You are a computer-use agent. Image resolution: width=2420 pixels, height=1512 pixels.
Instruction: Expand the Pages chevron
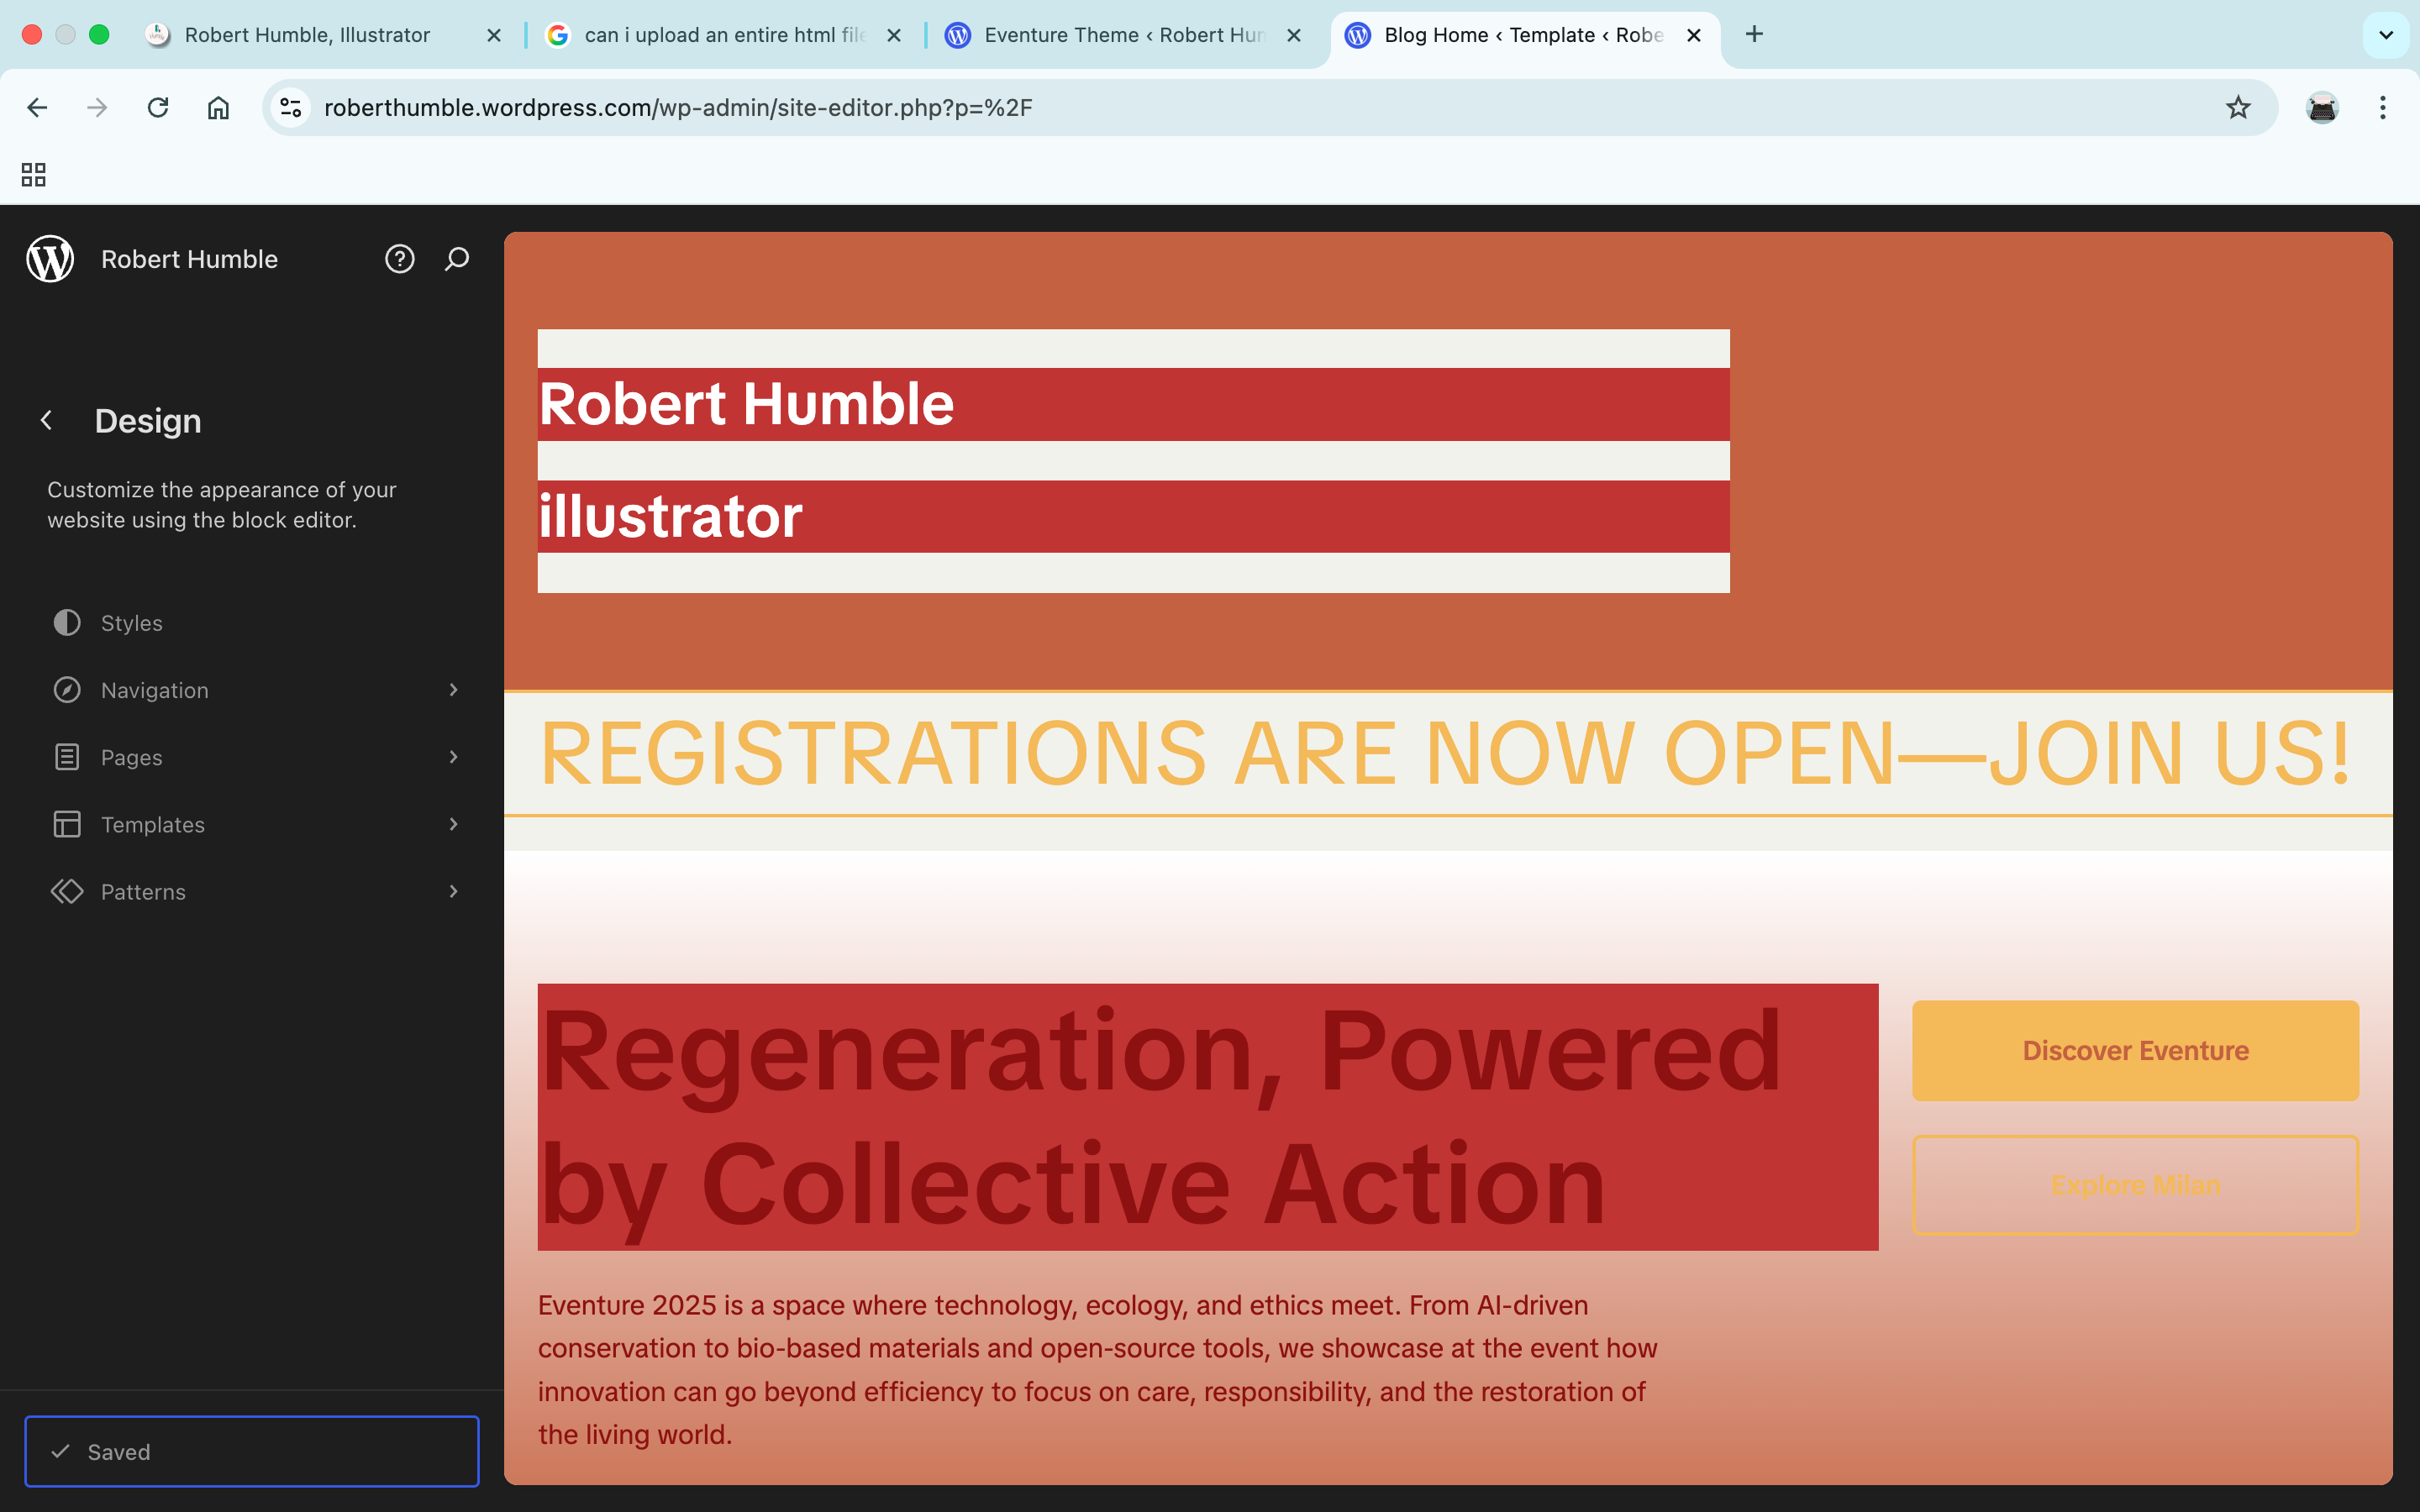pos(453,757)
